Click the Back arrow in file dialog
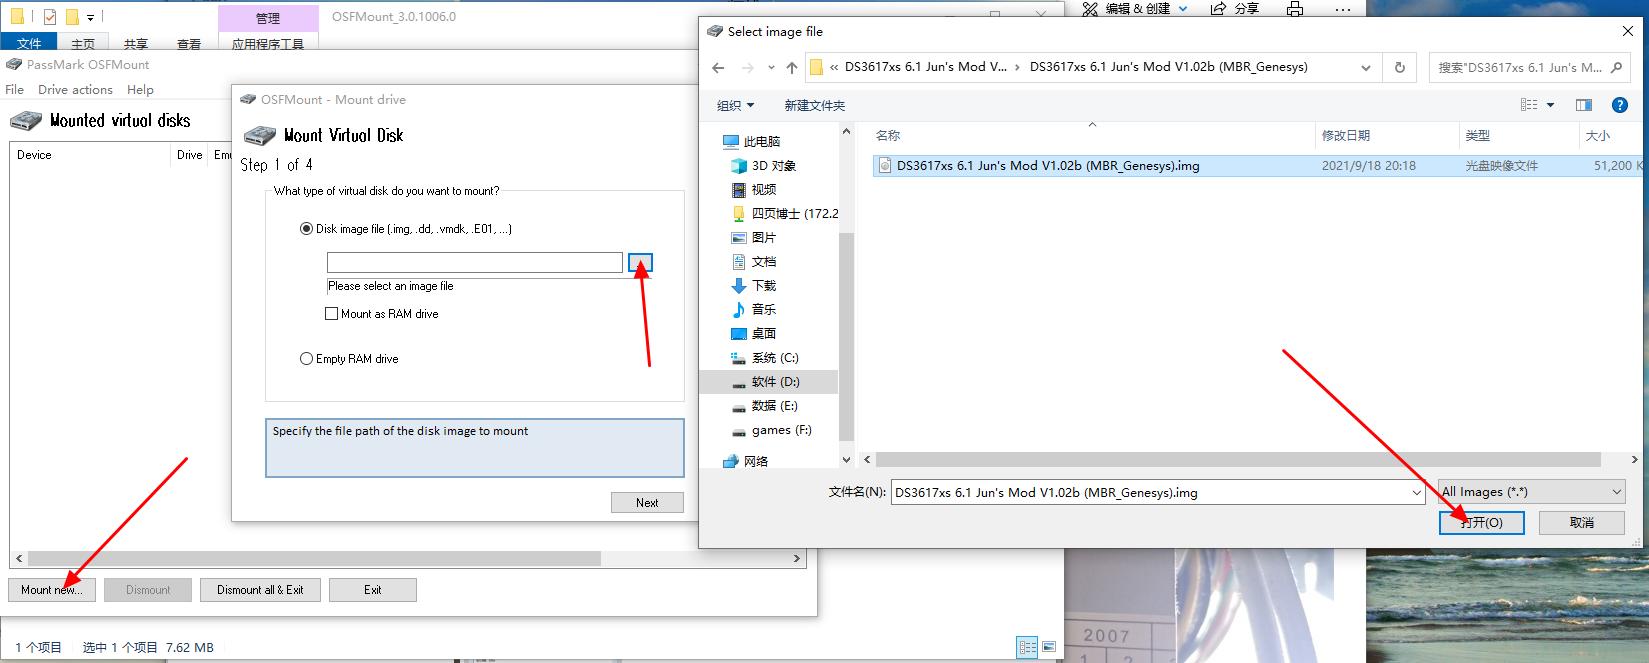 tap(718, 68)
